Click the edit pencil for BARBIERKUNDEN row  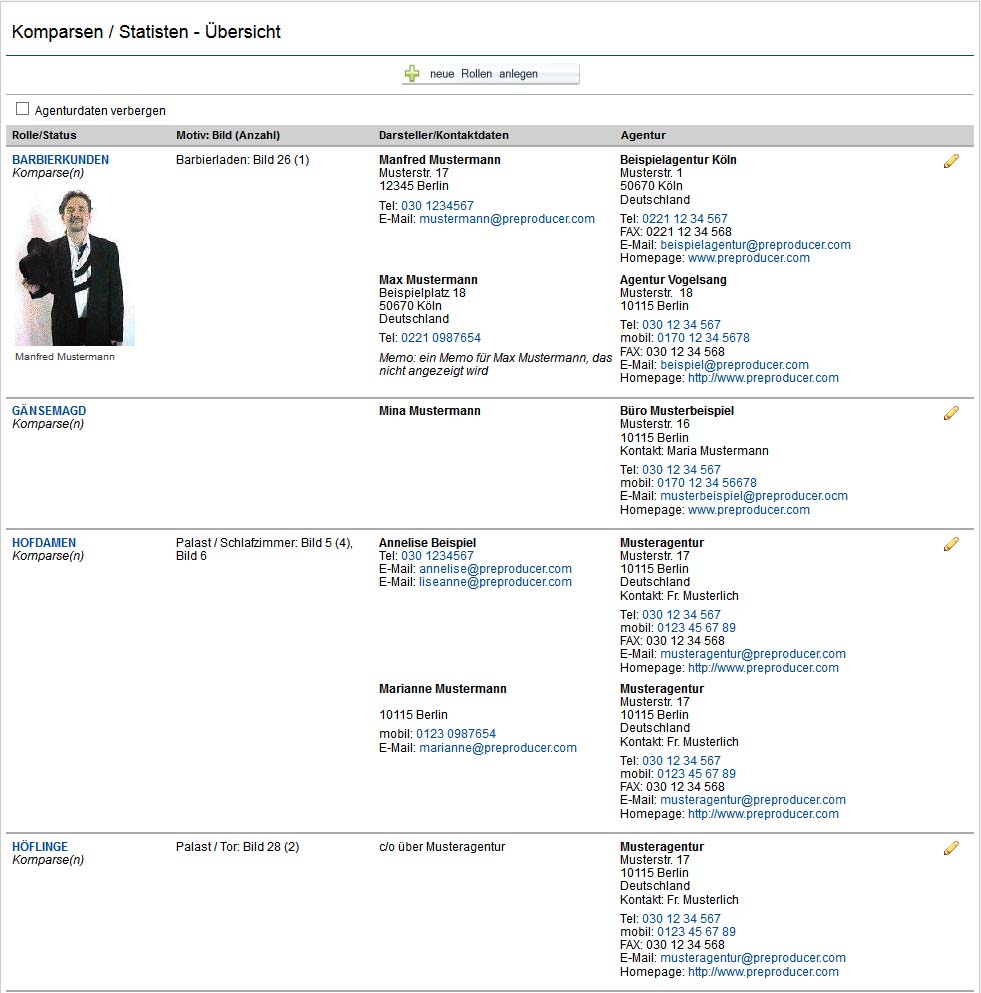(x=951, y=161)
